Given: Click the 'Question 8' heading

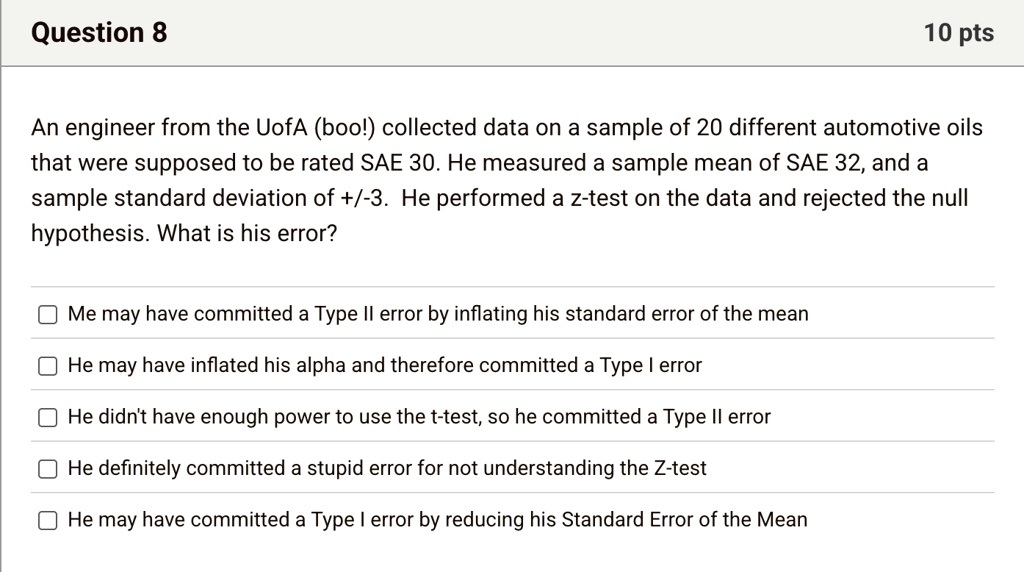Looking at the screenshot, I should click(x=99, y=33).
